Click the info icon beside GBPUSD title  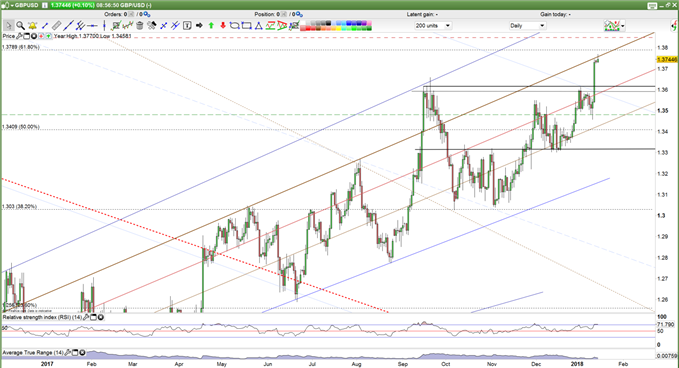(x=45, y=5)
